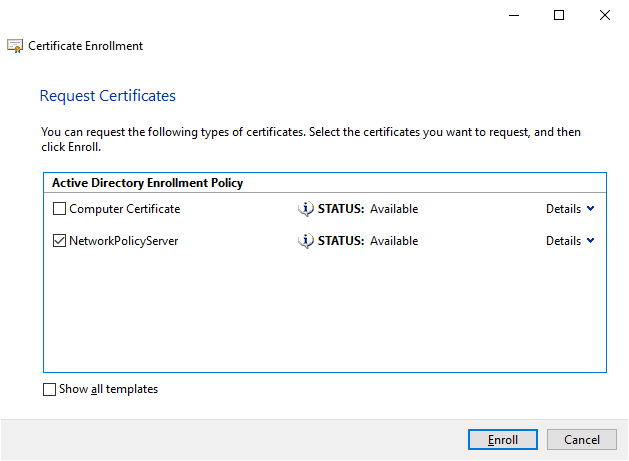Minimize the Certificate Enrollment window
The width and height of the screenshot is (629, 461).
(x=514, y=15)
